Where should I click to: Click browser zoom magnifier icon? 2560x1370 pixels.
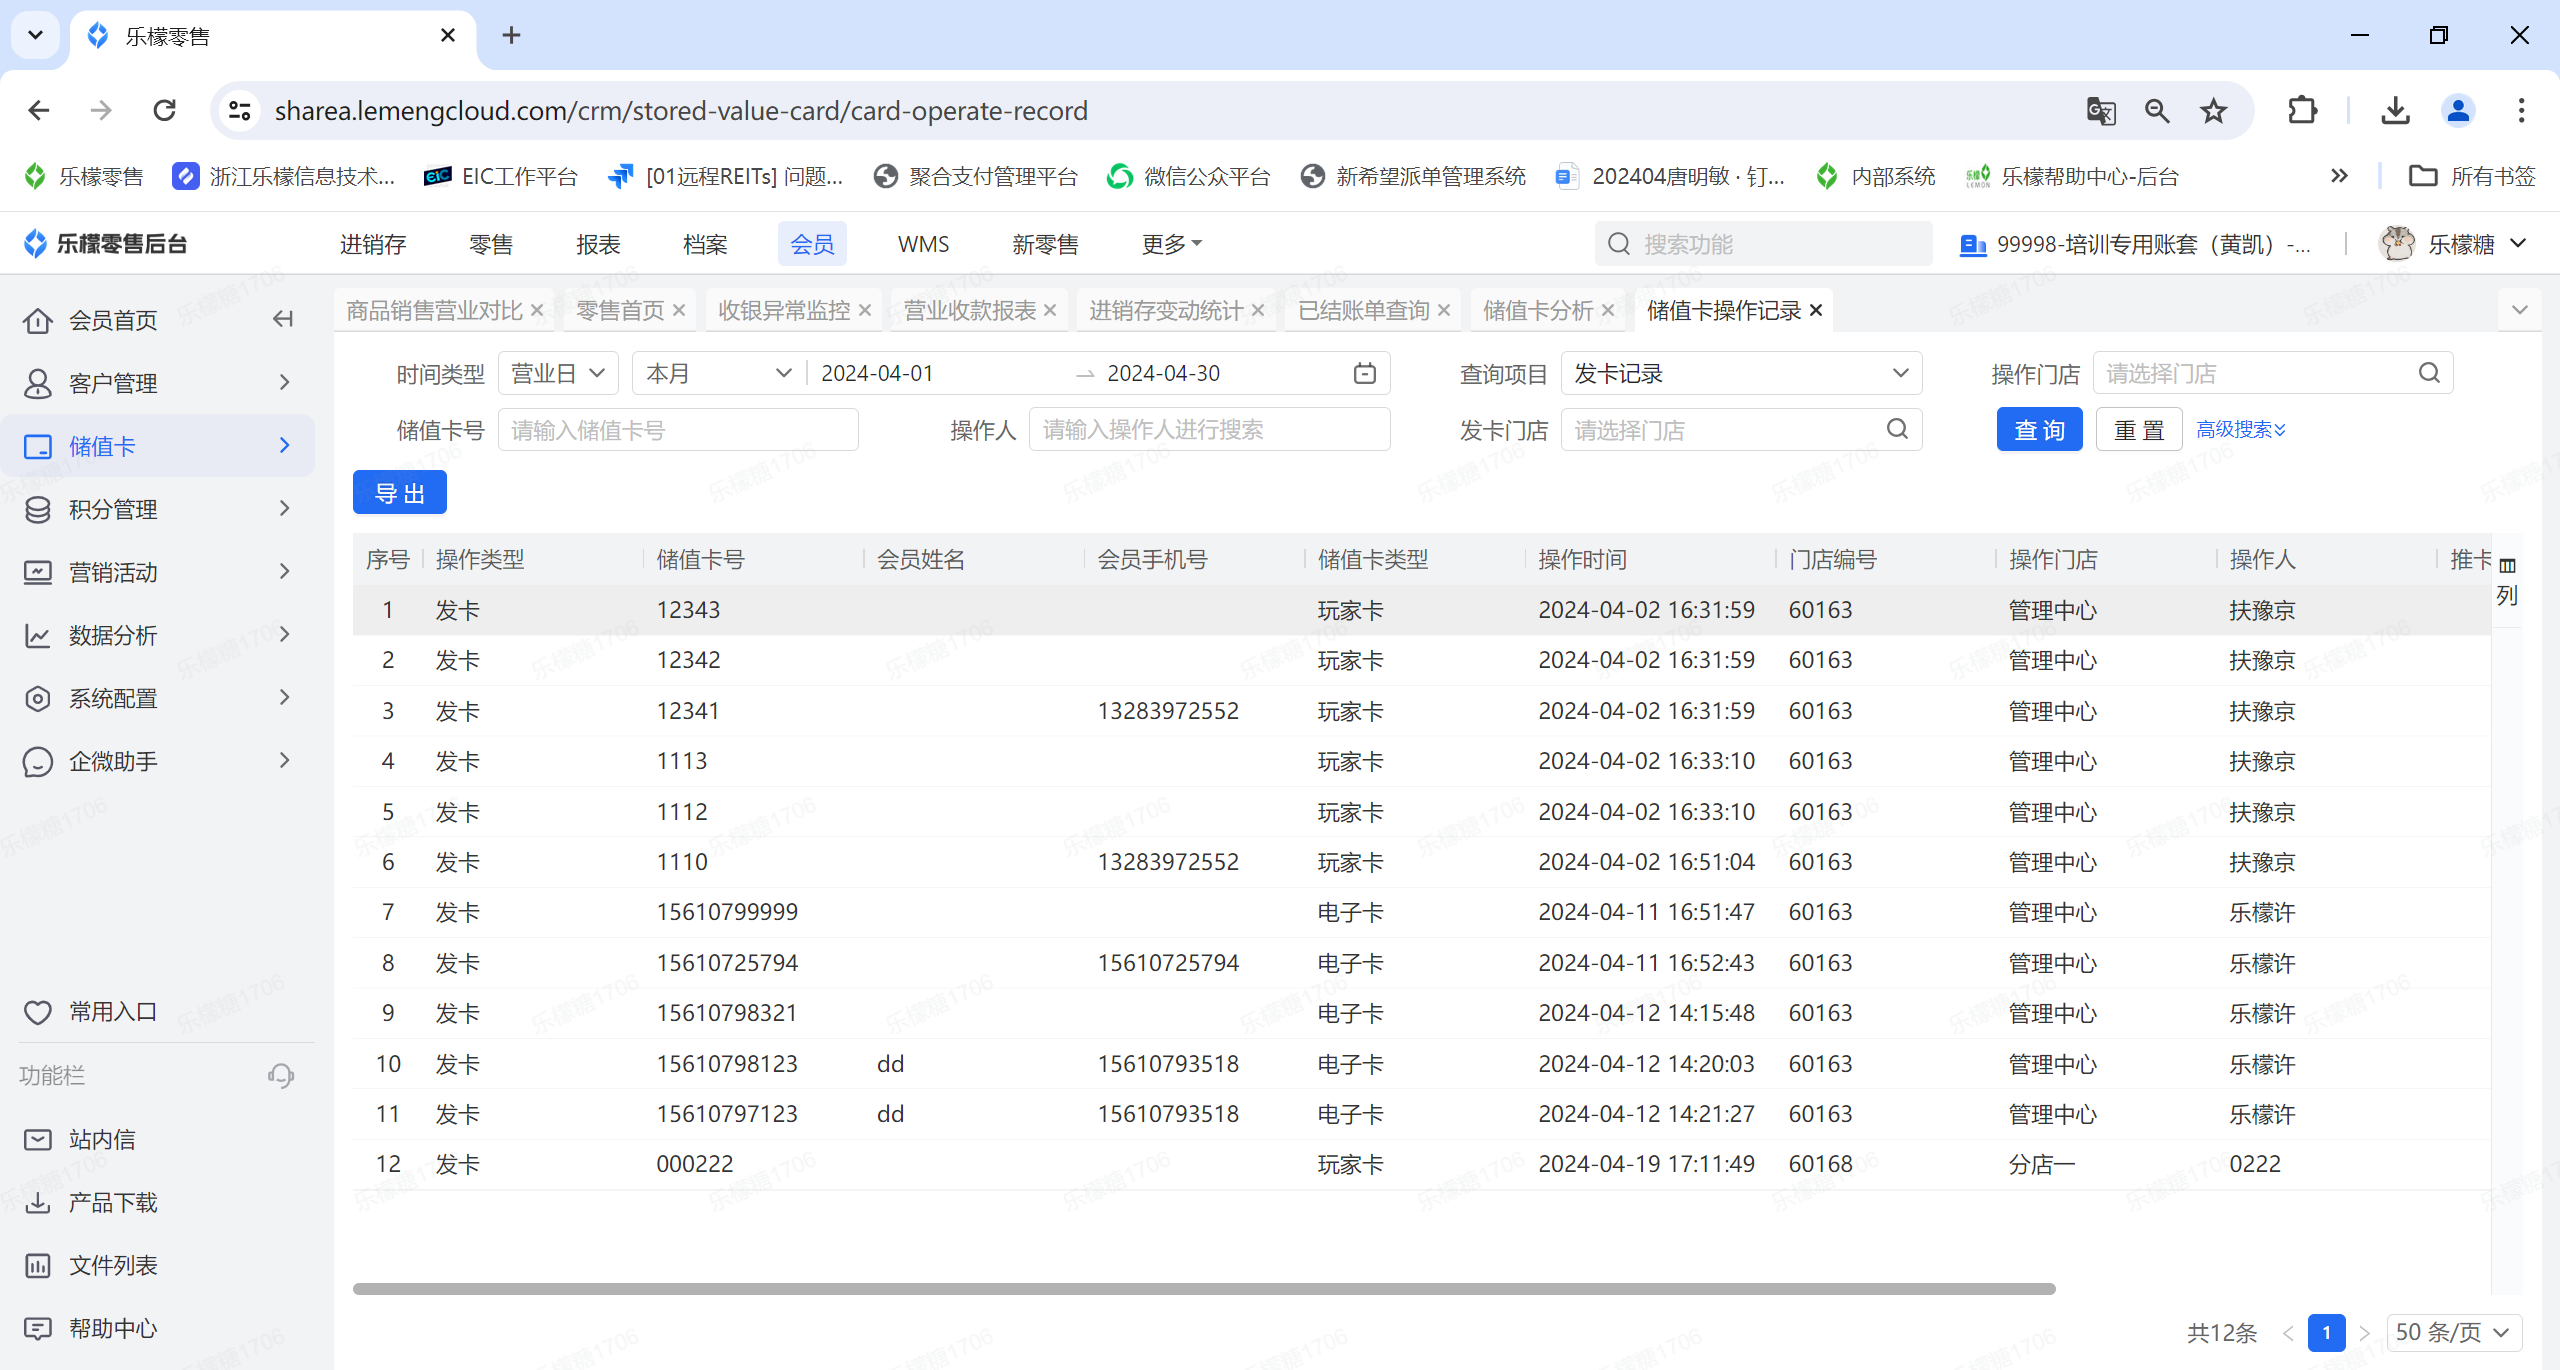[x=2157, y=111]
